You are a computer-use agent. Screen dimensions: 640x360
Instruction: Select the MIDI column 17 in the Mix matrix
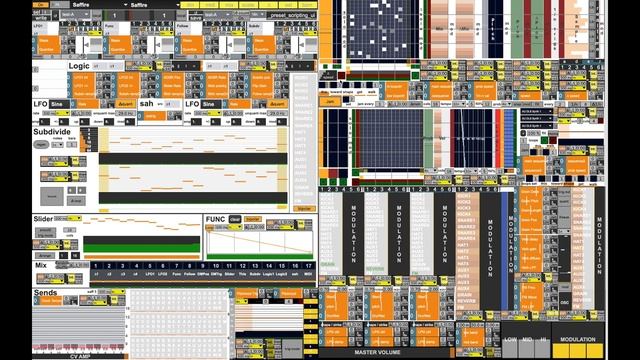click(309, 270)
